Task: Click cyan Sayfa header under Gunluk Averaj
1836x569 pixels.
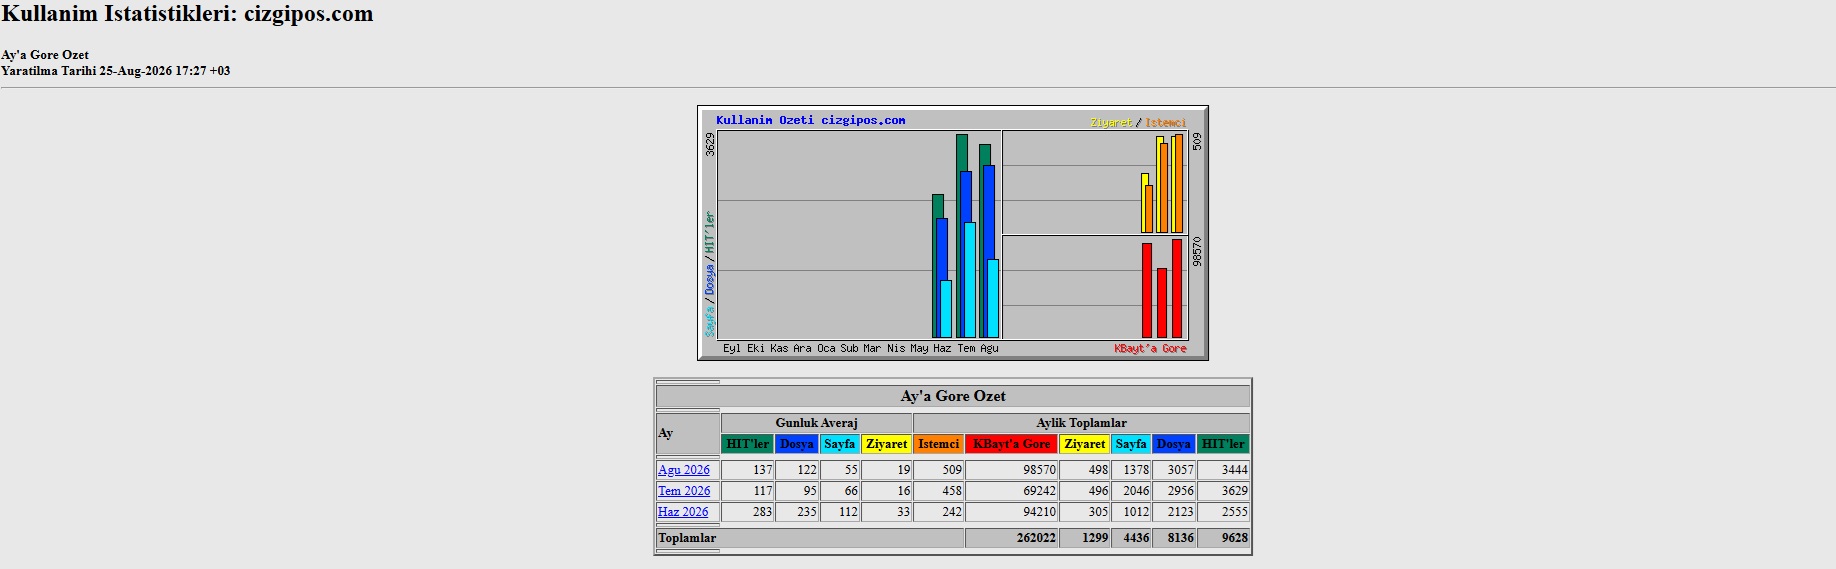Action: tap(840, 444)
